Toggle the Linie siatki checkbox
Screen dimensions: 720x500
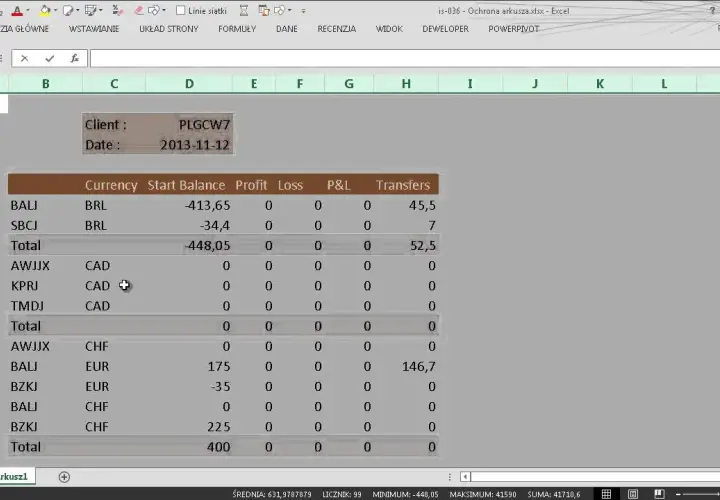pos(180,10)
